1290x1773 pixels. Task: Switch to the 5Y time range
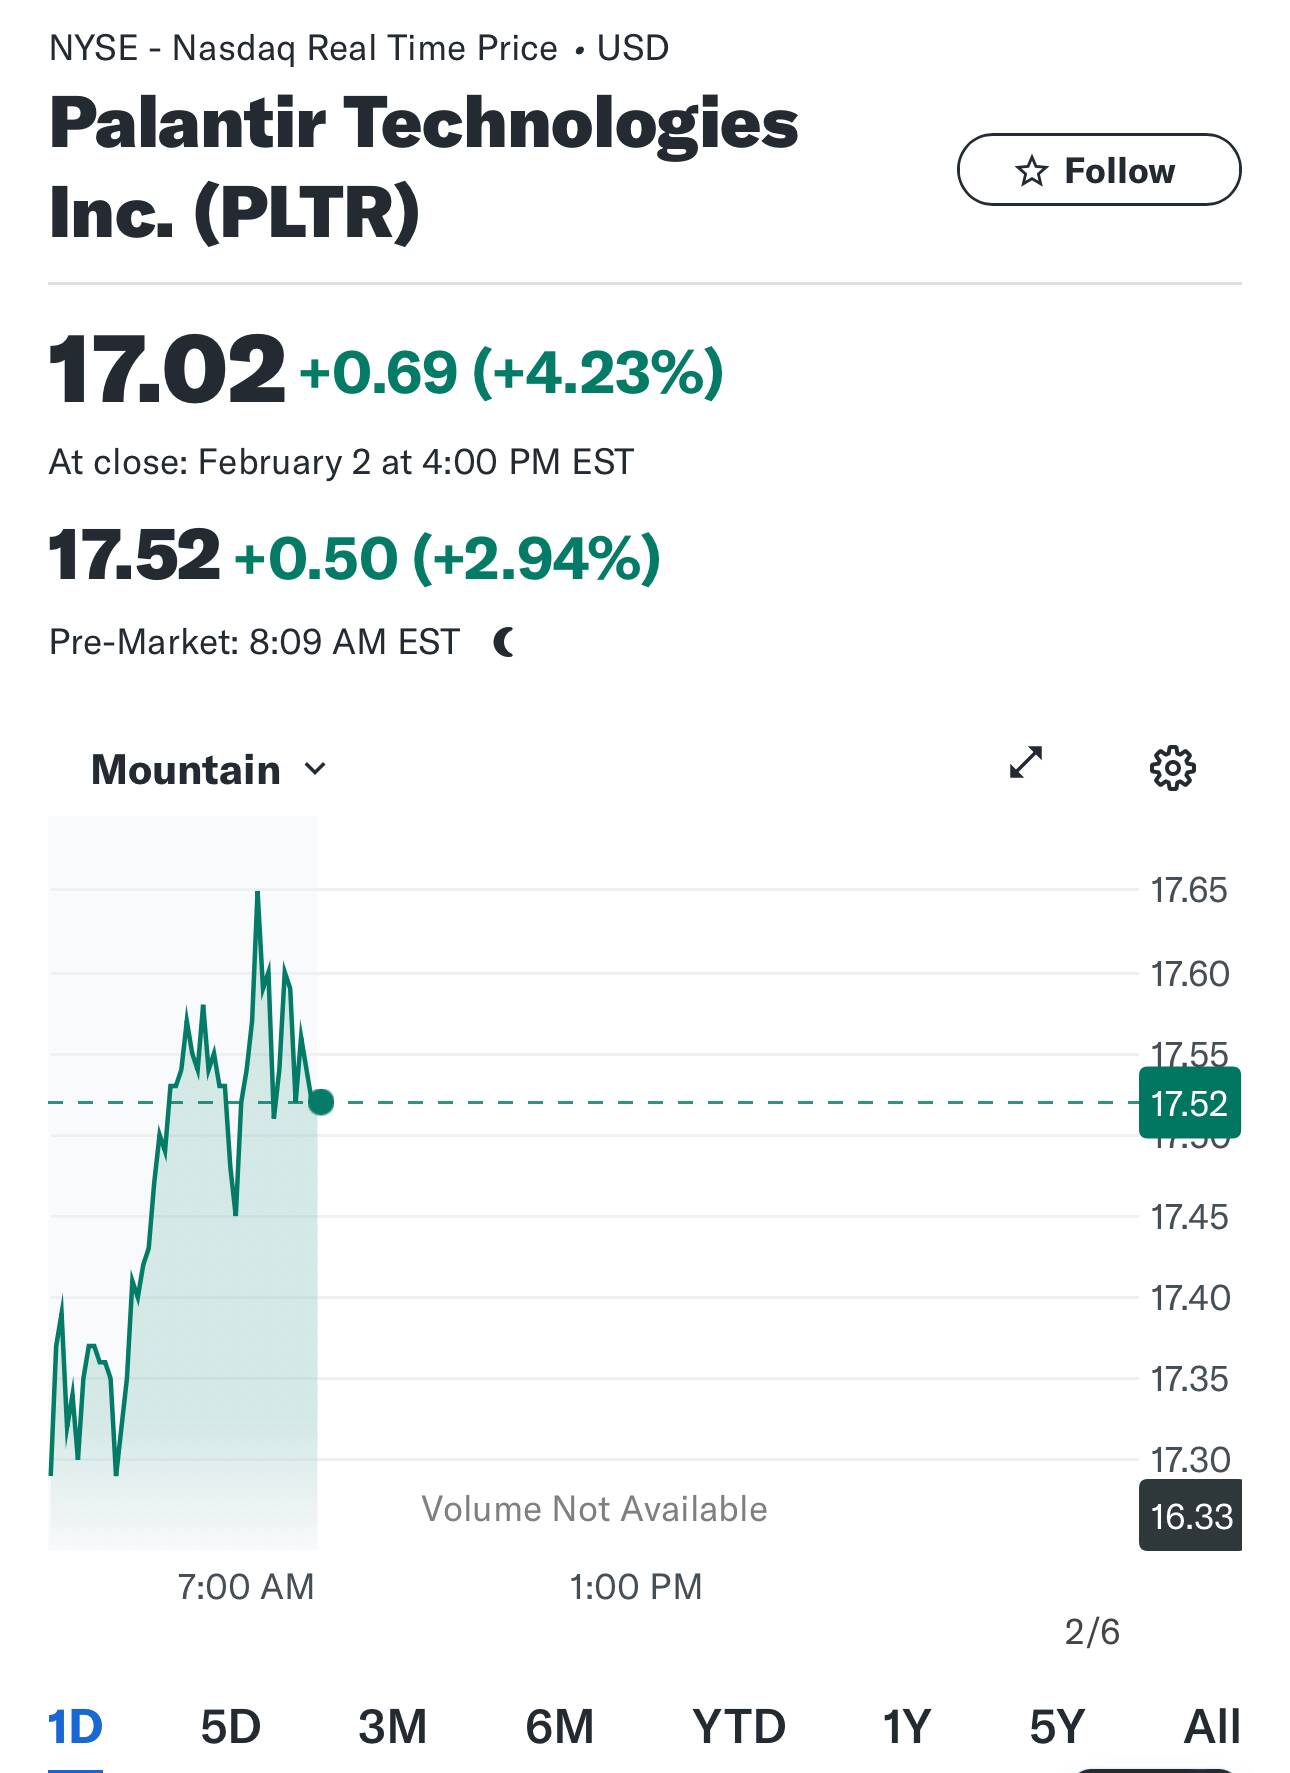[1057, 1727]
